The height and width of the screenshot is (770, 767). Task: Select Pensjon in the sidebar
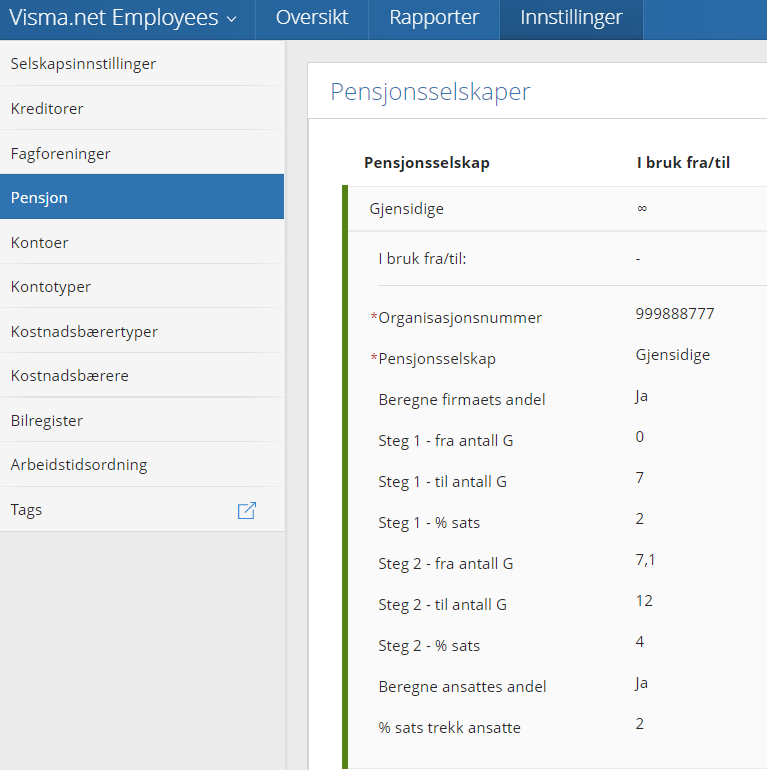[x=142, y=197]
